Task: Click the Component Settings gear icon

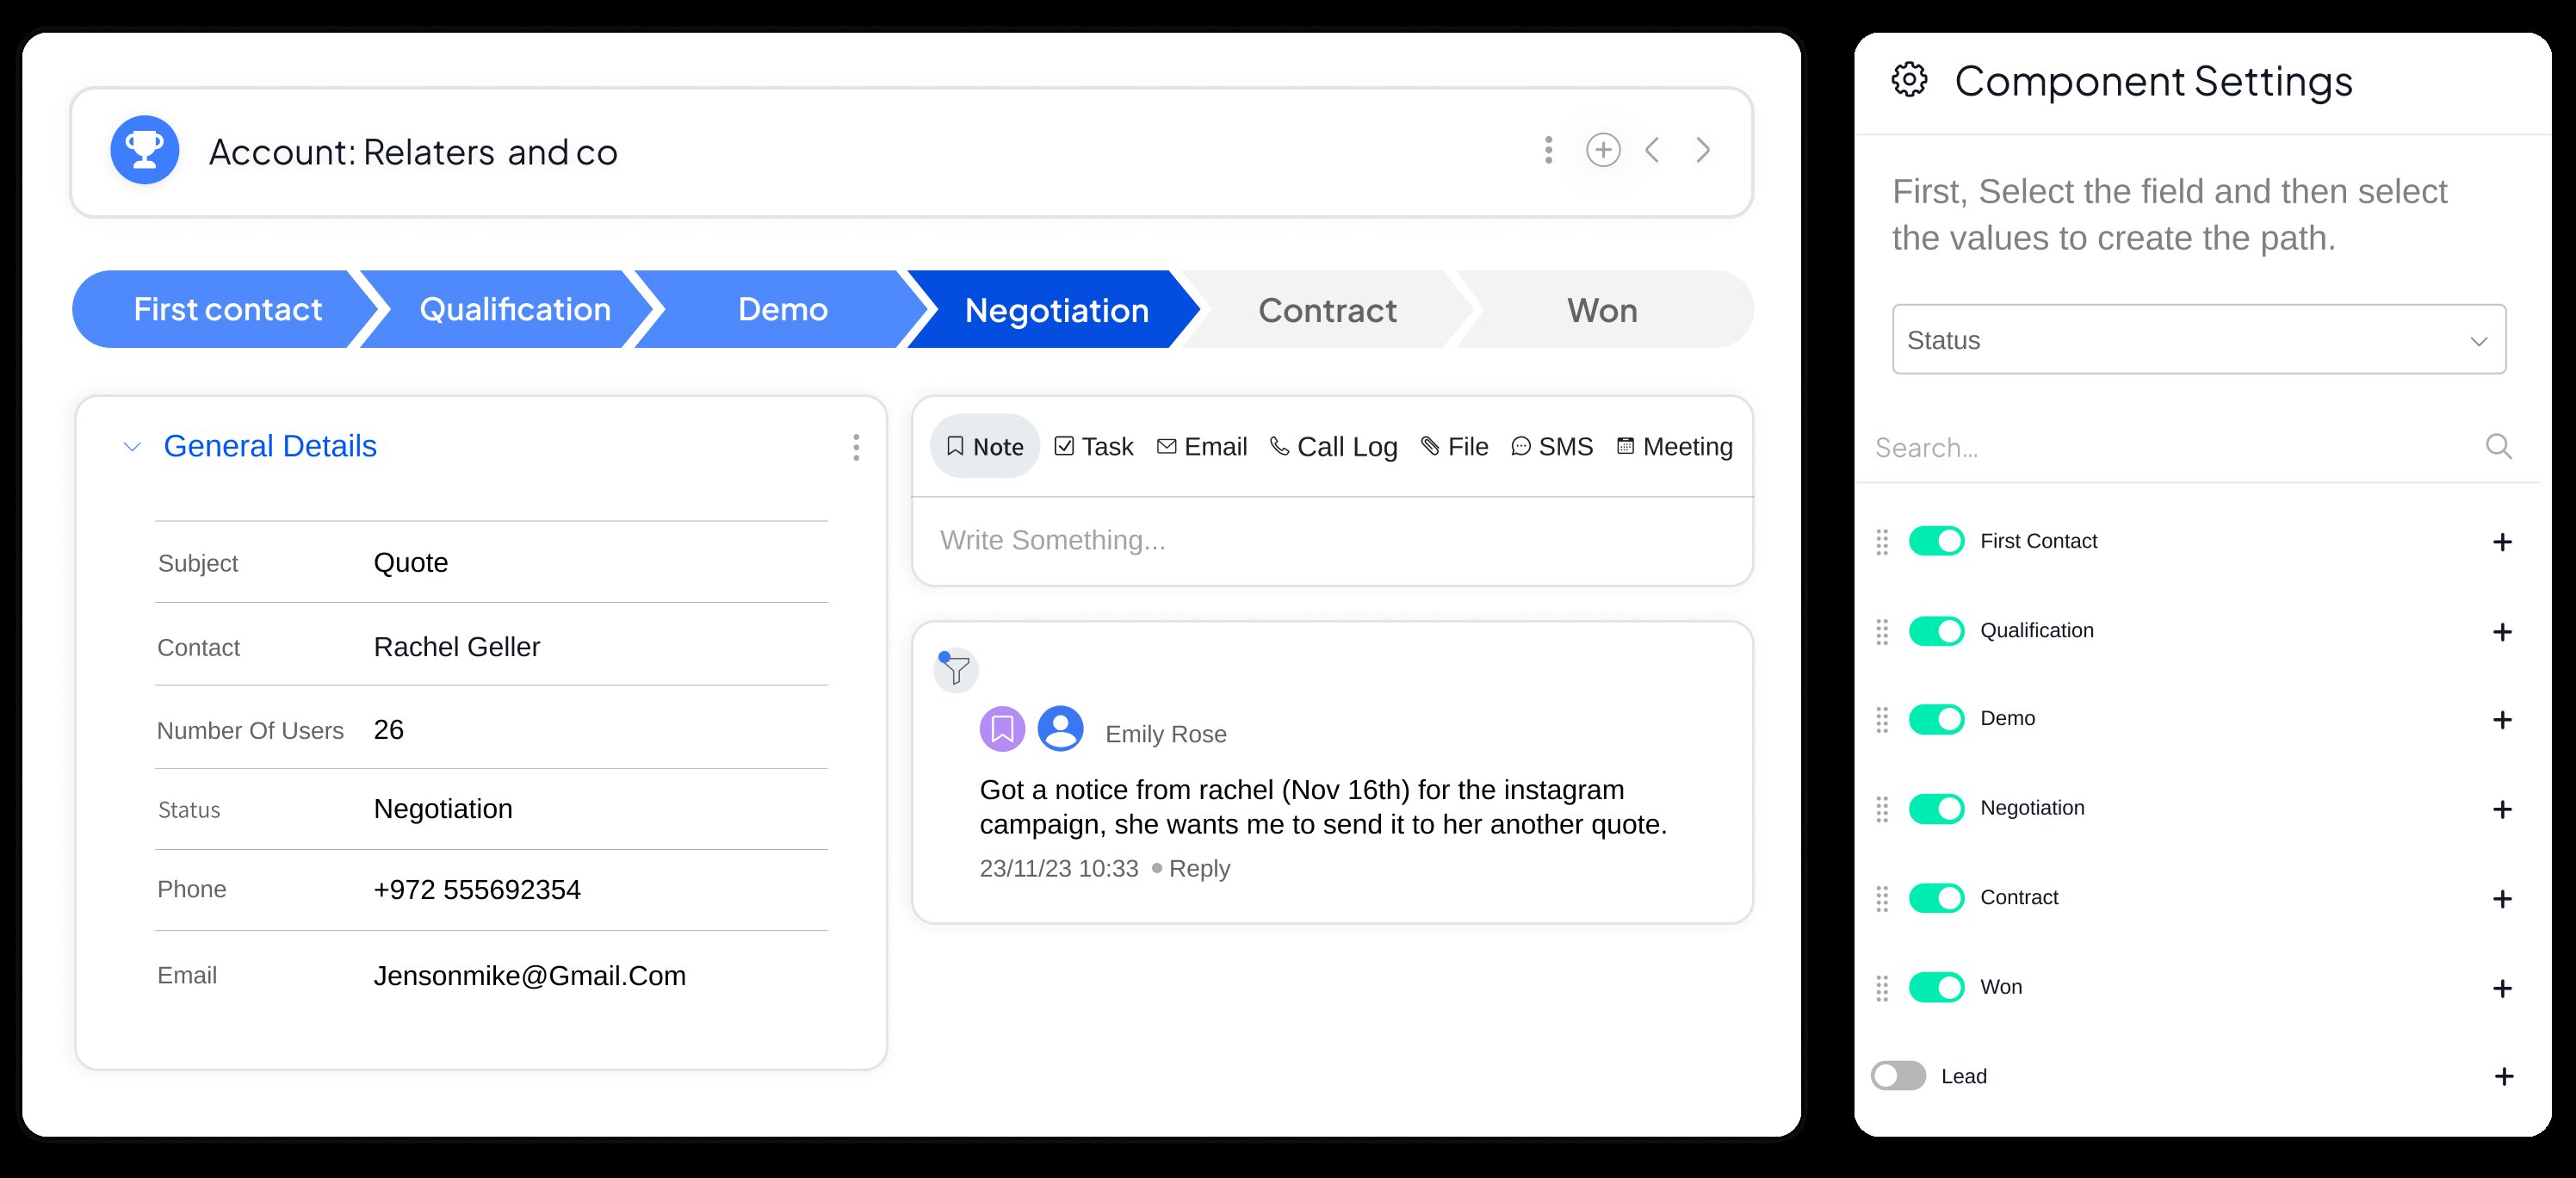Action: point(1909,79)
